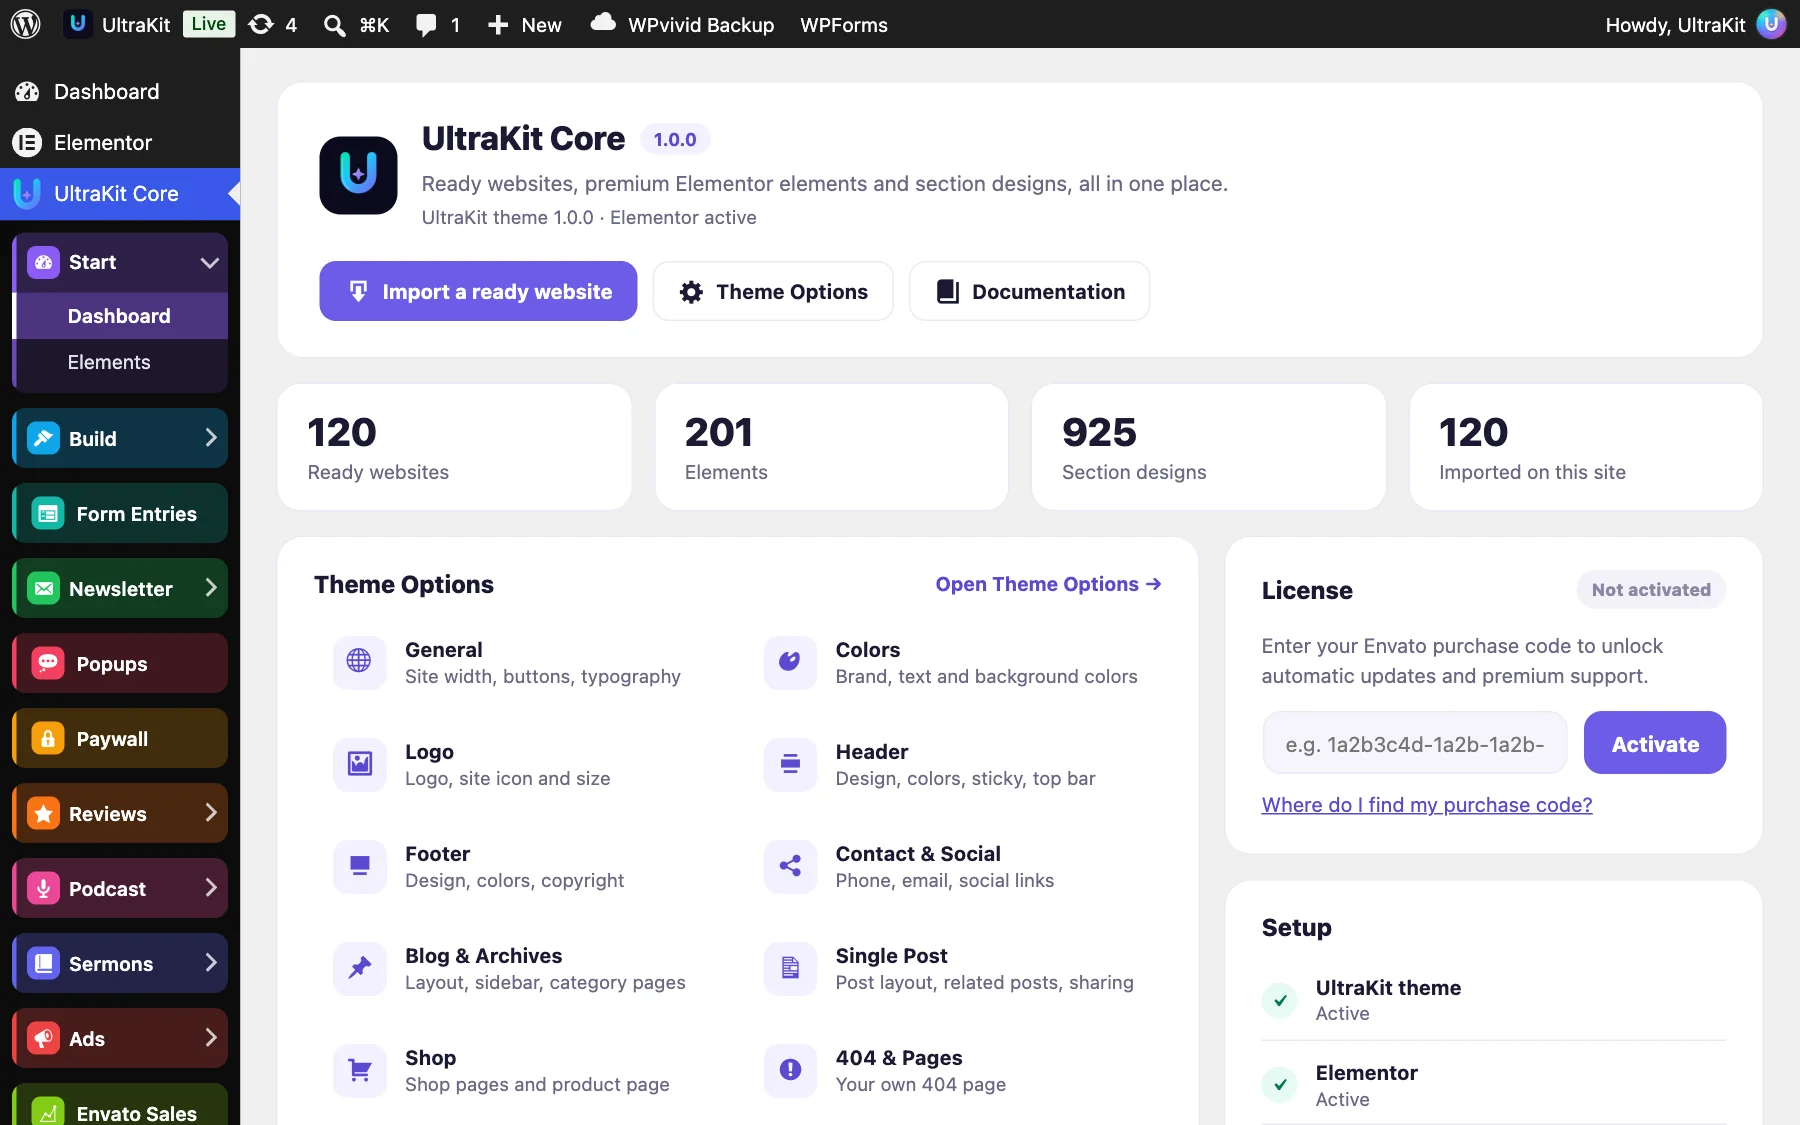The height and width of the screenshot is (1125, 1800).
Task: Follow the Open Theme Options link
Action: coord(1048,584)
